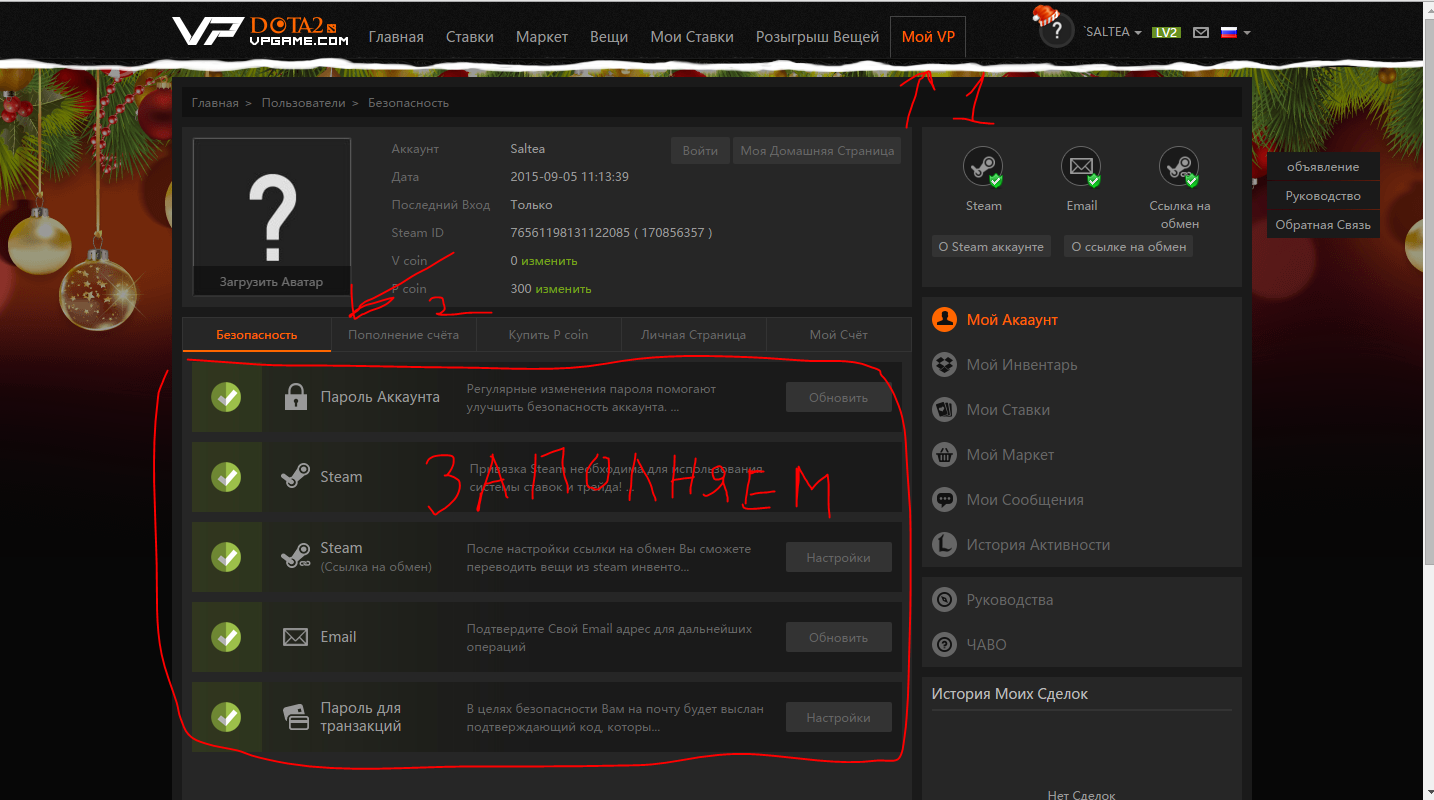Open the Обратная Связь side tab

pos(1323,225)
